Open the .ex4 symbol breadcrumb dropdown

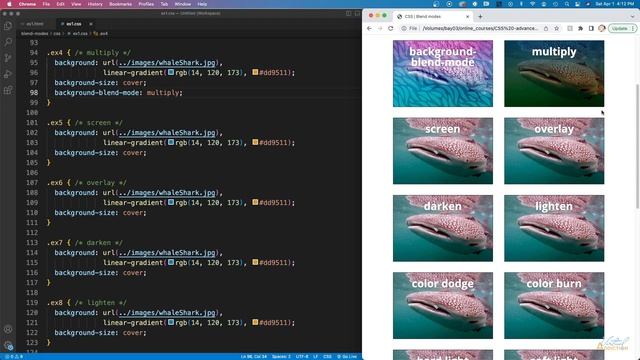[101, 33]
